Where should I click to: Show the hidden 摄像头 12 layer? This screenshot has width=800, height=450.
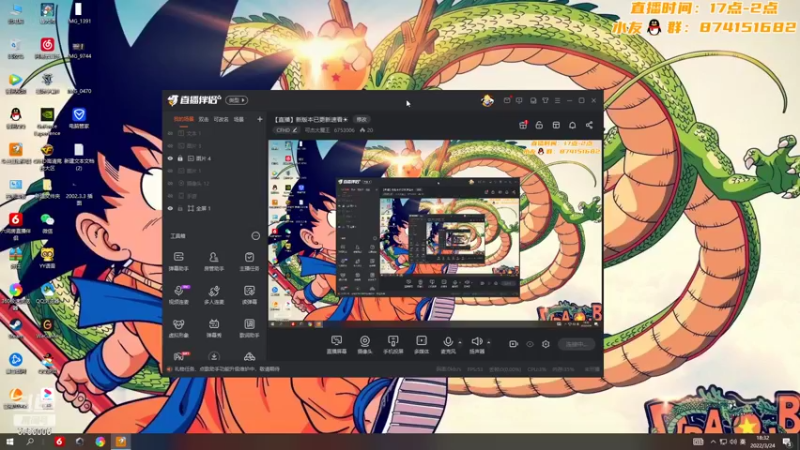click(x=170, y=183)
